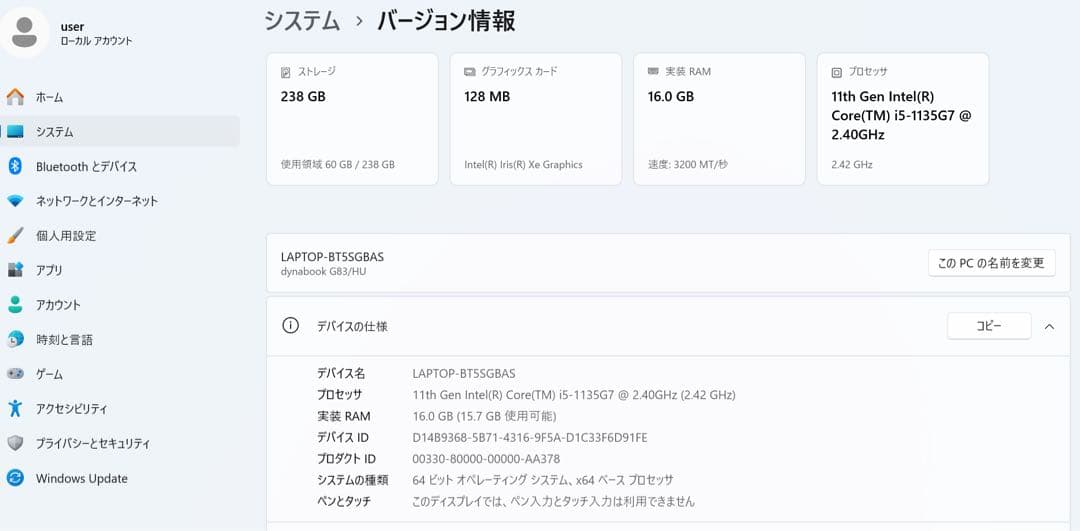Click the プロダクト ID value 00330-80000-00000-AA378
The width and height of the screenshot is (1080, 531).
click(x=486, y=459)
